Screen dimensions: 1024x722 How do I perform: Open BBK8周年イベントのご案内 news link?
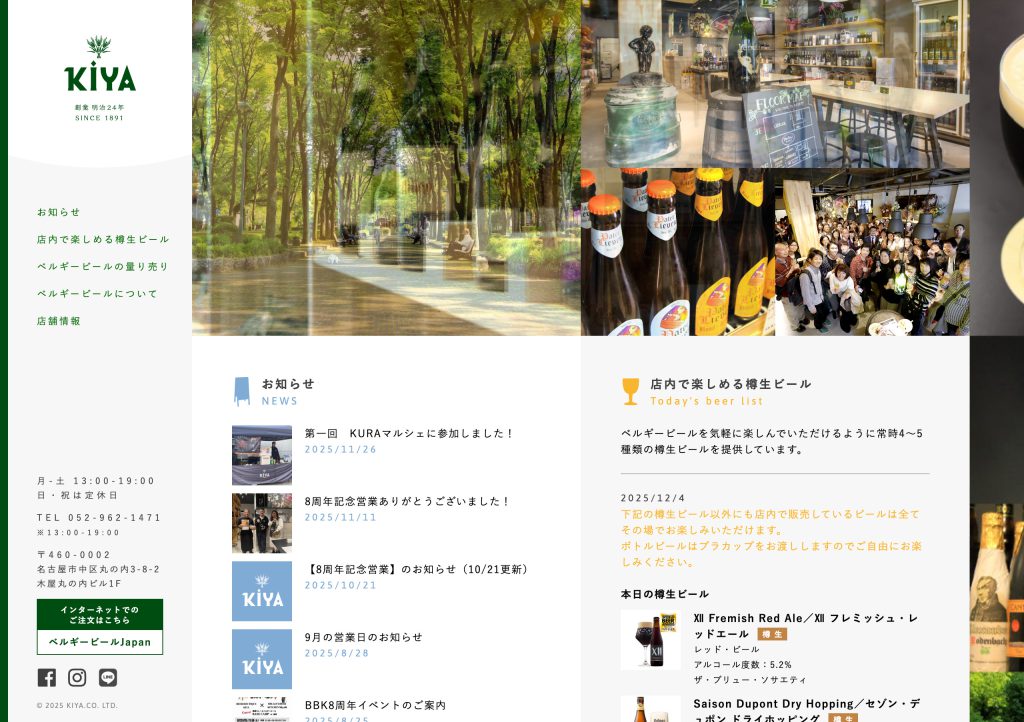(x=375, y=705)
